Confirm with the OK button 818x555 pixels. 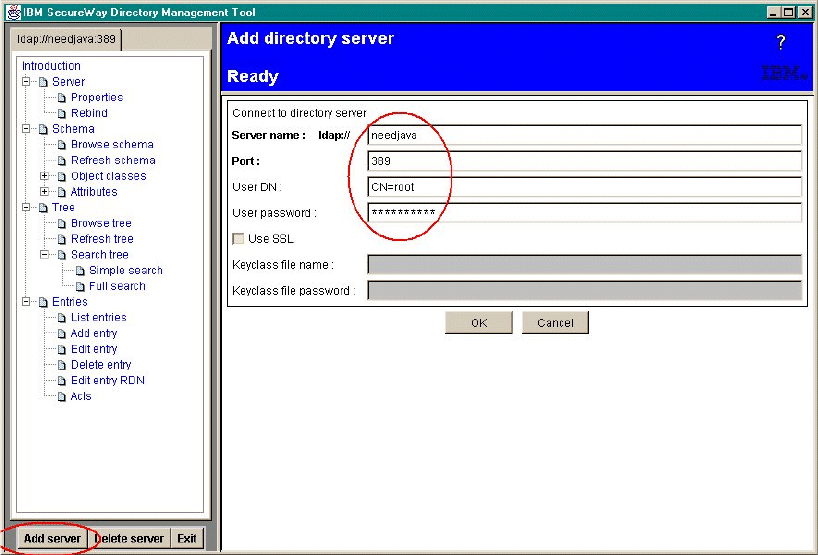pos(479,323)
